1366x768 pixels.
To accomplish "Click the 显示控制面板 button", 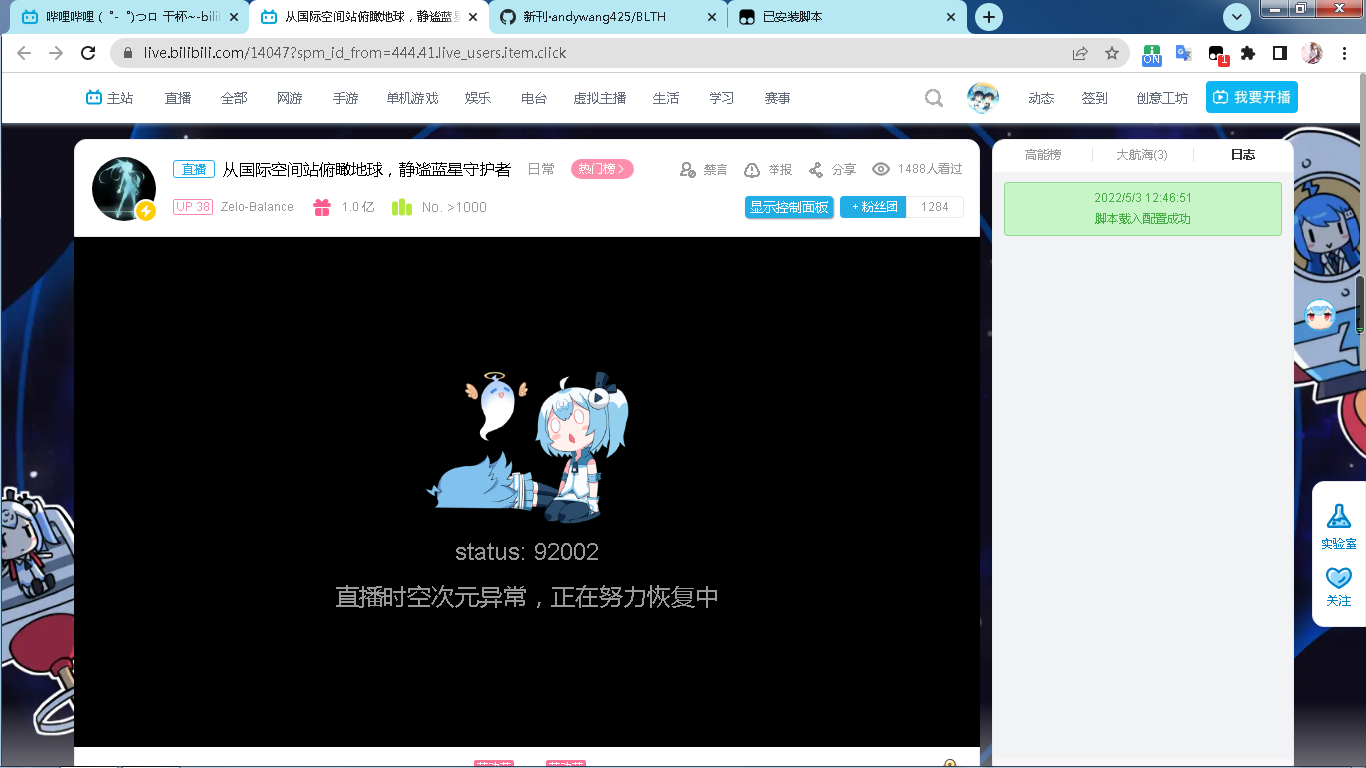I will click(789, 207).
